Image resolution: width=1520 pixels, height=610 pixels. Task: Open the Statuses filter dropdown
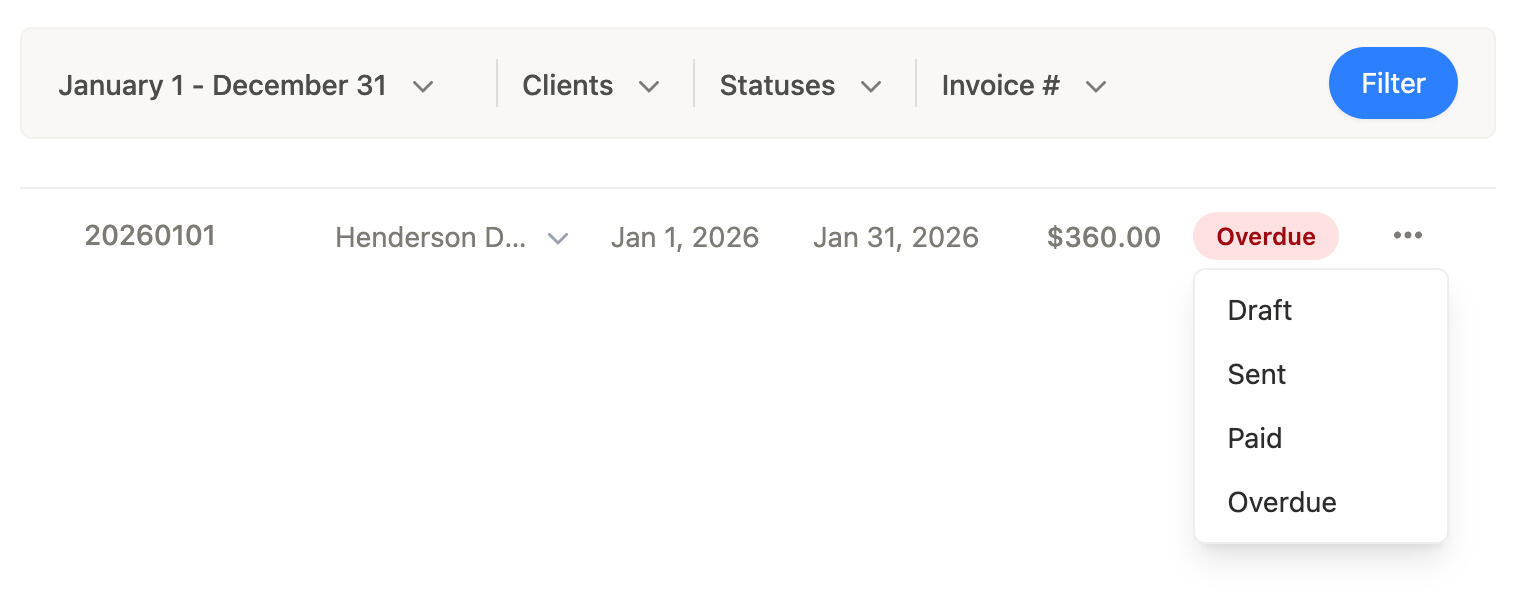tap(777, 87)
